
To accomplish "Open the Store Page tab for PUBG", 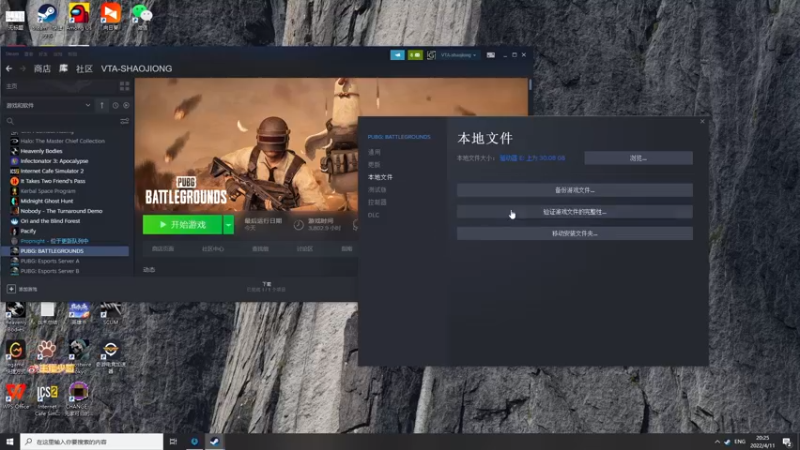I will [x=163, y=249].
